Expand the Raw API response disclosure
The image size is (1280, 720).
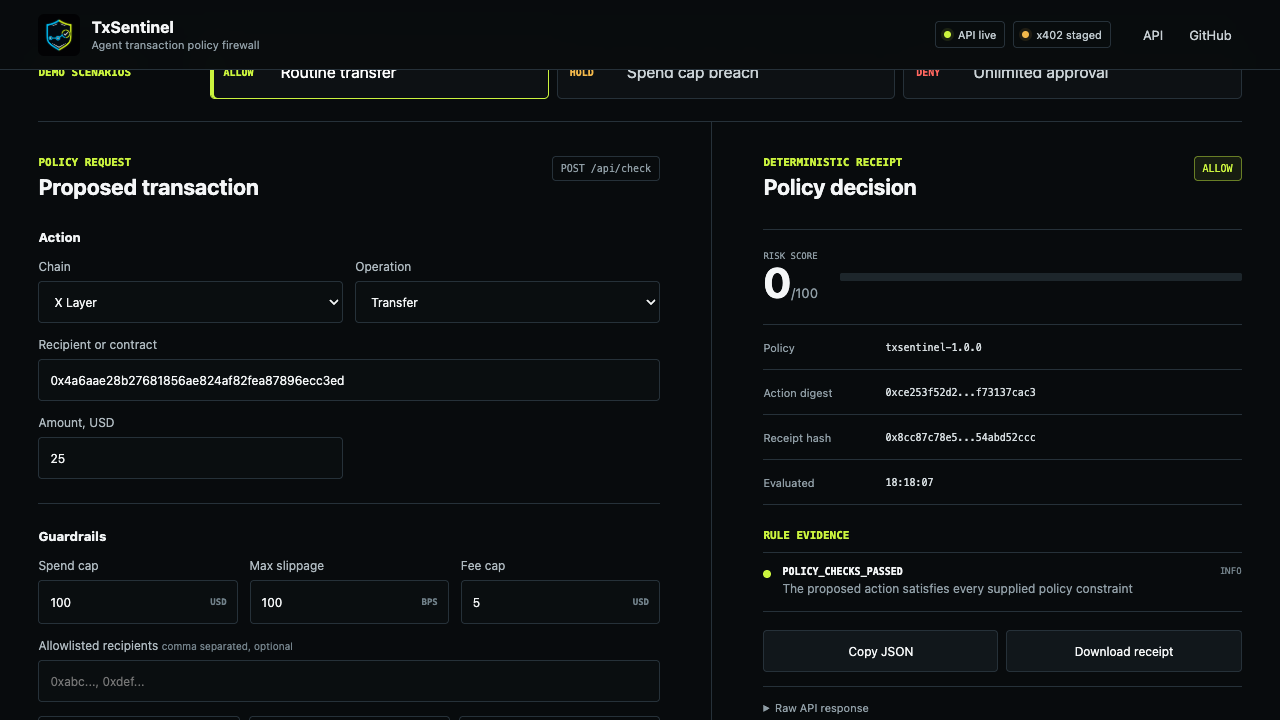(x=816, y=708)
